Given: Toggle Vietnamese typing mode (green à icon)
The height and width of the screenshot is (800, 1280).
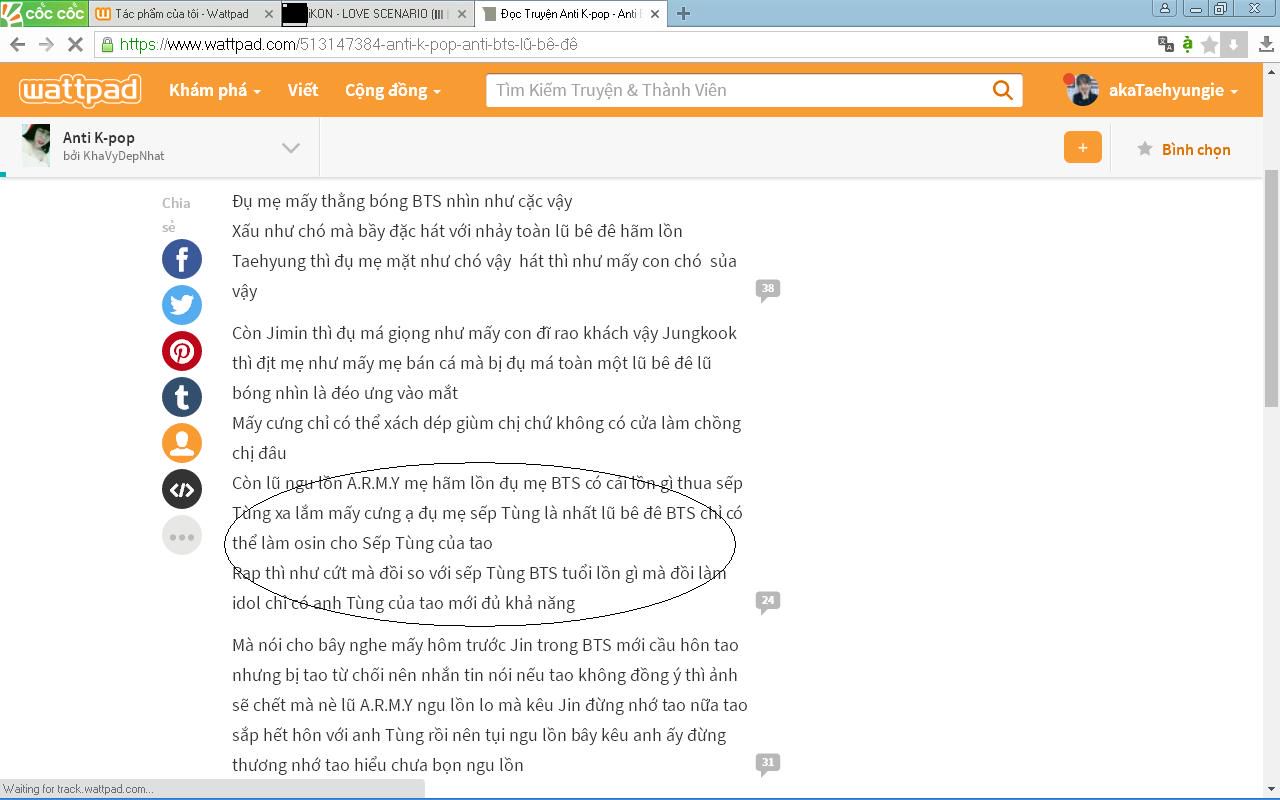Looking at the screenshot, I should (1187, 44).
